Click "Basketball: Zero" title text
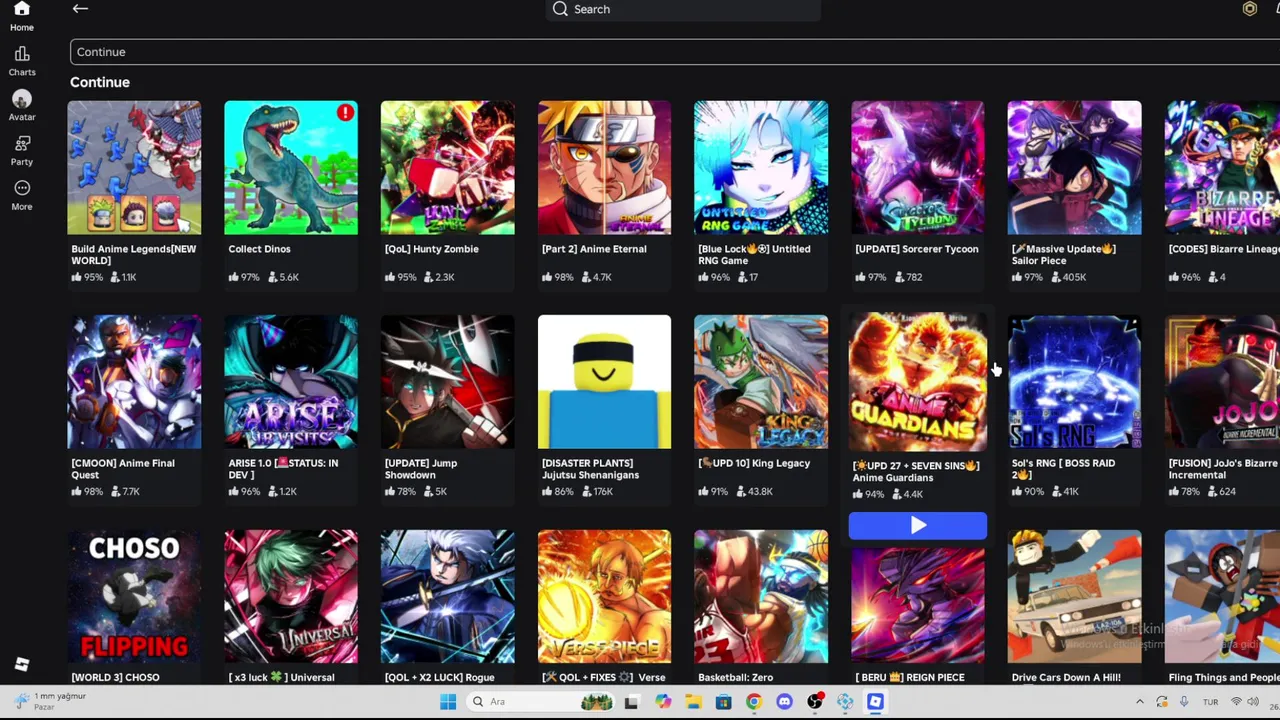1280x720 pixels. 735,677
